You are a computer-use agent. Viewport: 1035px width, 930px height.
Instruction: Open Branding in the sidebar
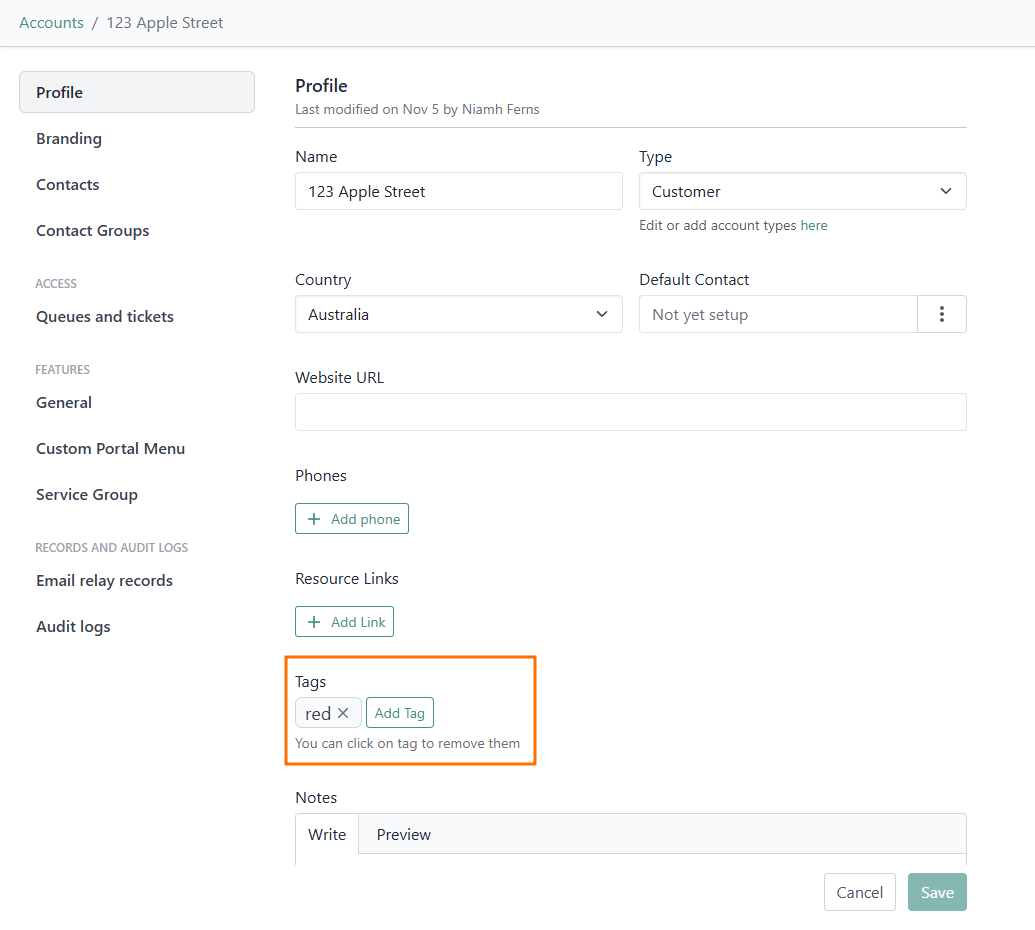[x=69, y=138]
